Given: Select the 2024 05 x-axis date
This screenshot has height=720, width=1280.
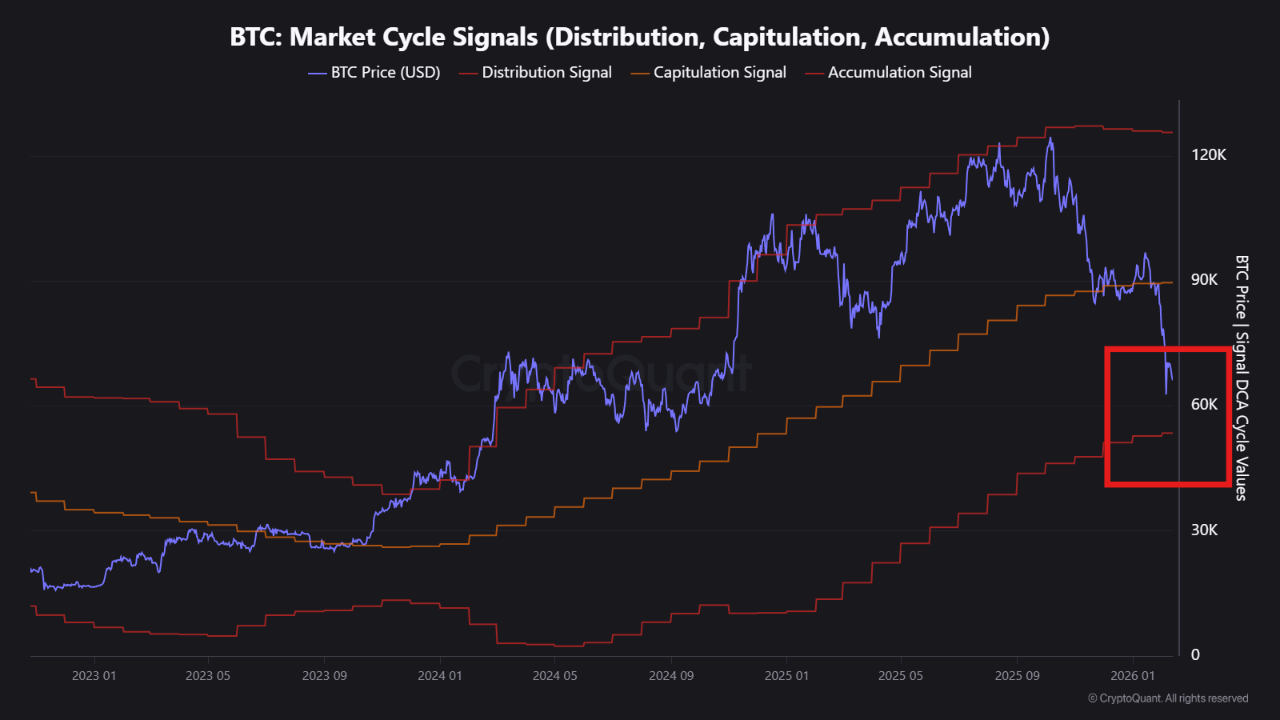Looking at the screenshot, I should point(556,675).
